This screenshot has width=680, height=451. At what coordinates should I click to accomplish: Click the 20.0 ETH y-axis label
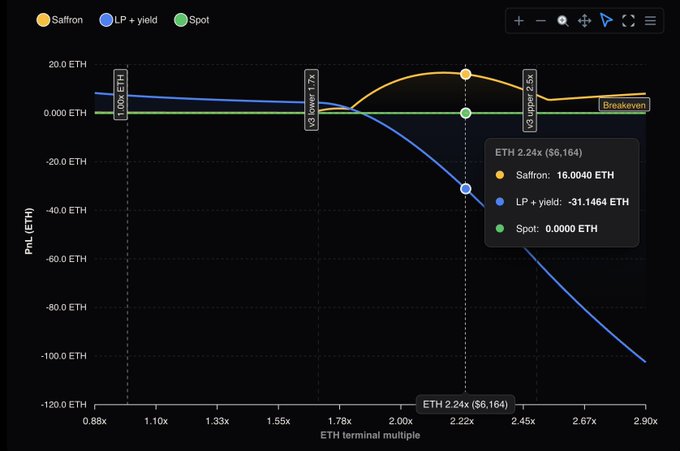(x=67, y=65)
